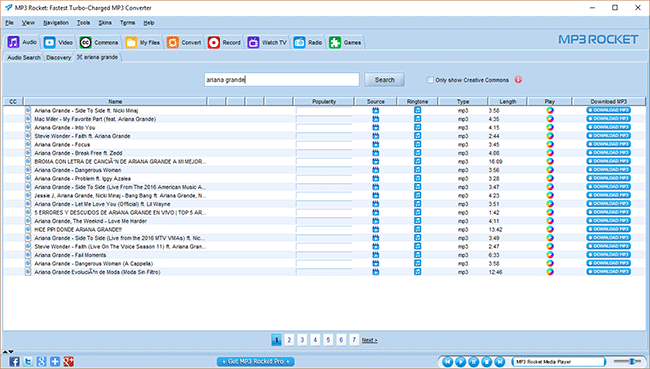Viewport: 650px width, 369px height.
Task: Go to results page 2
Action: [x=289, y=340]
